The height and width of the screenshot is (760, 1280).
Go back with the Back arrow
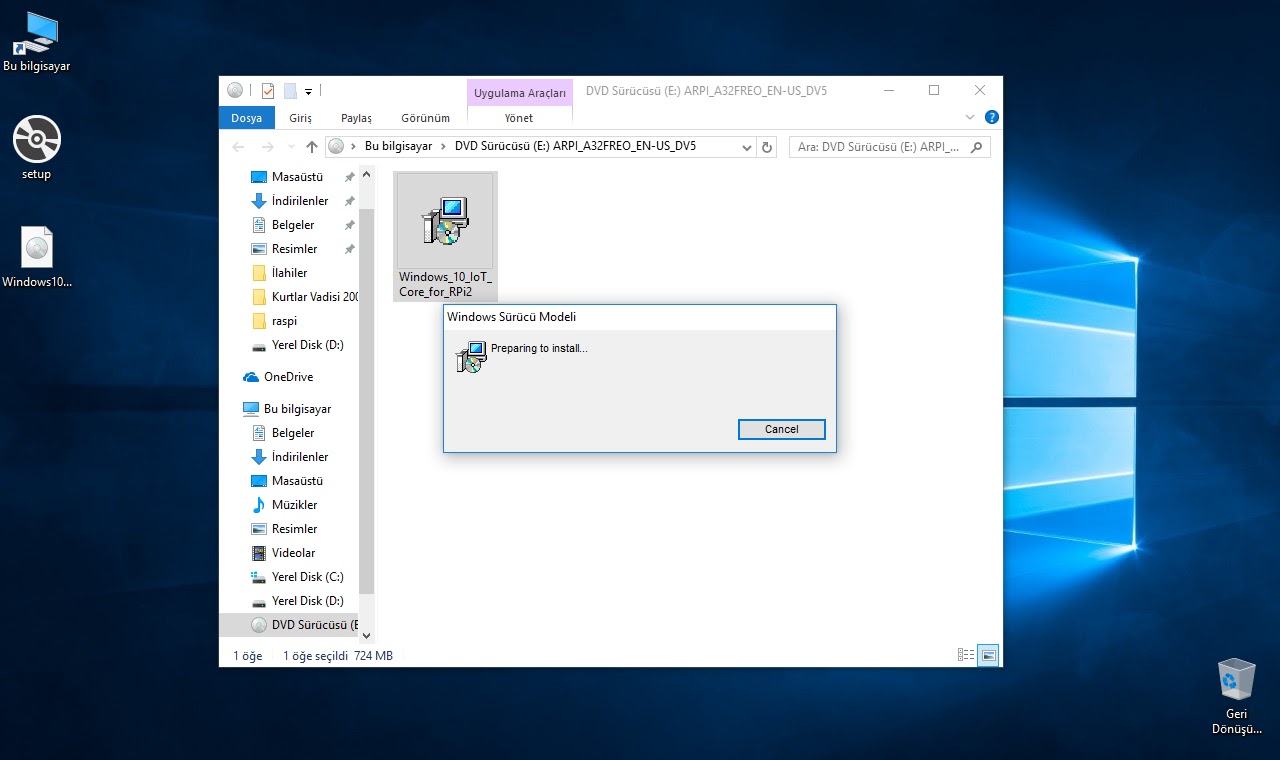(x=238, y=147)
